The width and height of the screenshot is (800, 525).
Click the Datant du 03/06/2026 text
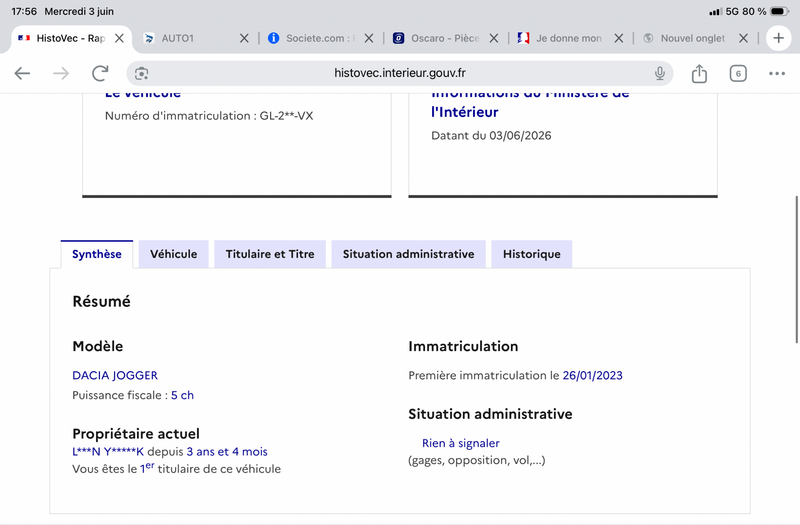[x=491, y=136]
